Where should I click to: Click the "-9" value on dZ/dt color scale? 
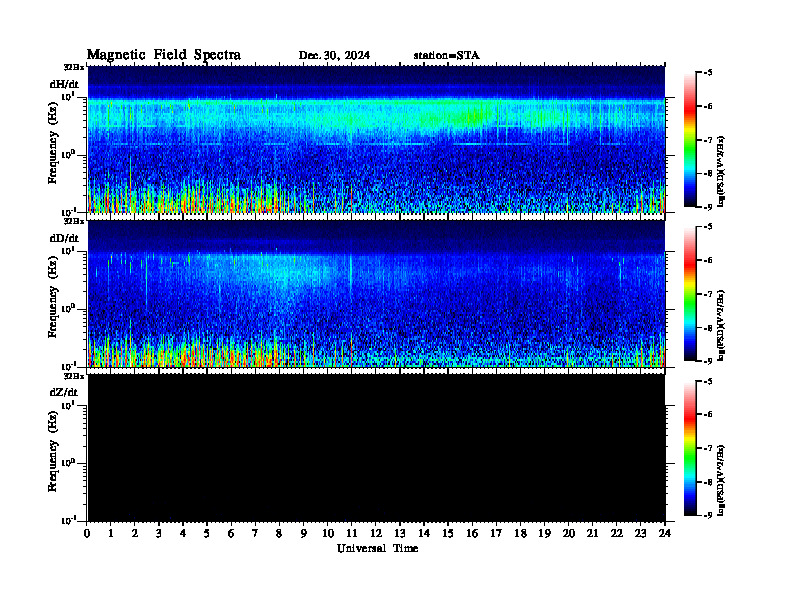708,515
